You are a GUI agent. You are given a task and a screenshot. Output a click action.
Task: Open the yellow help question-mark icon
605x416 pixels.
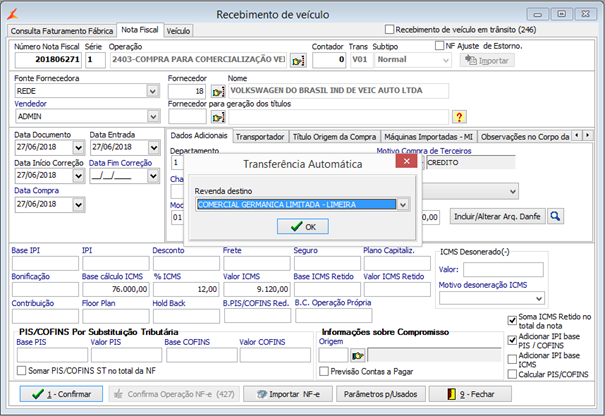[x=459, y=117]
